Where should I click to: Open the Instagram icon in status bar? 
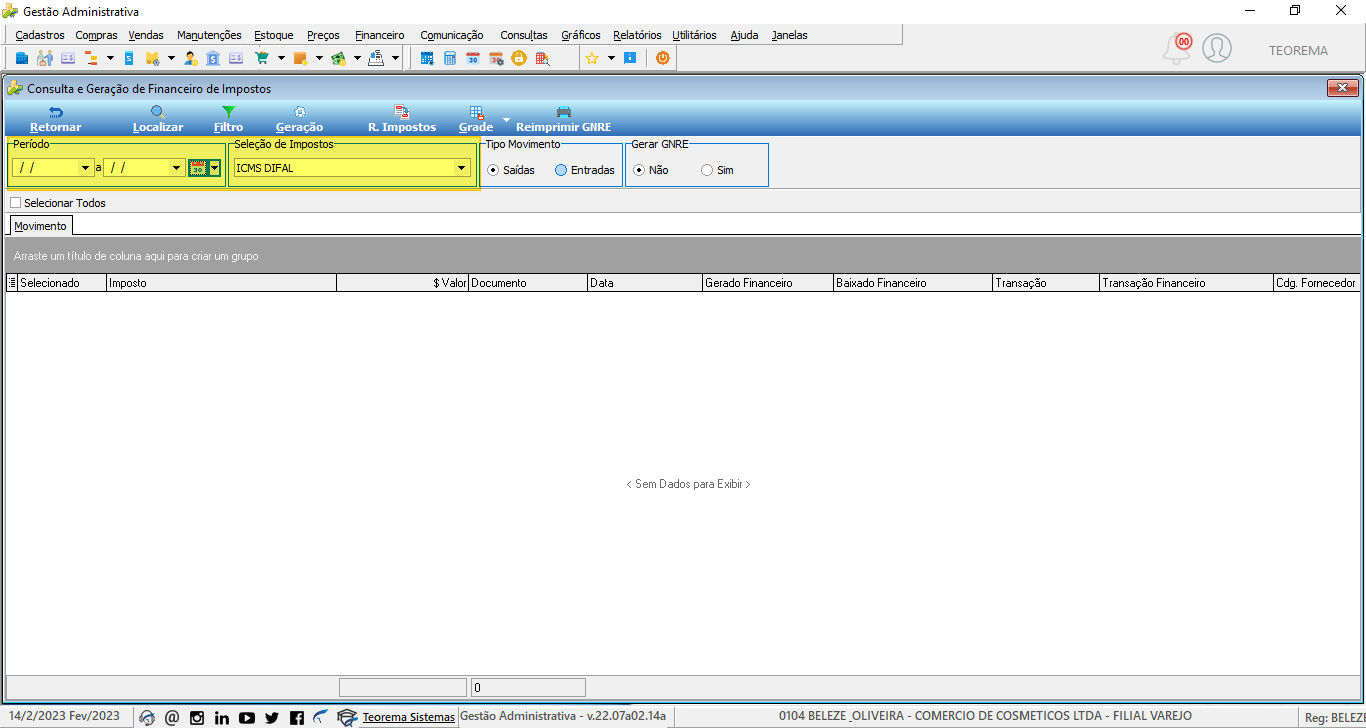pos(197,717)
